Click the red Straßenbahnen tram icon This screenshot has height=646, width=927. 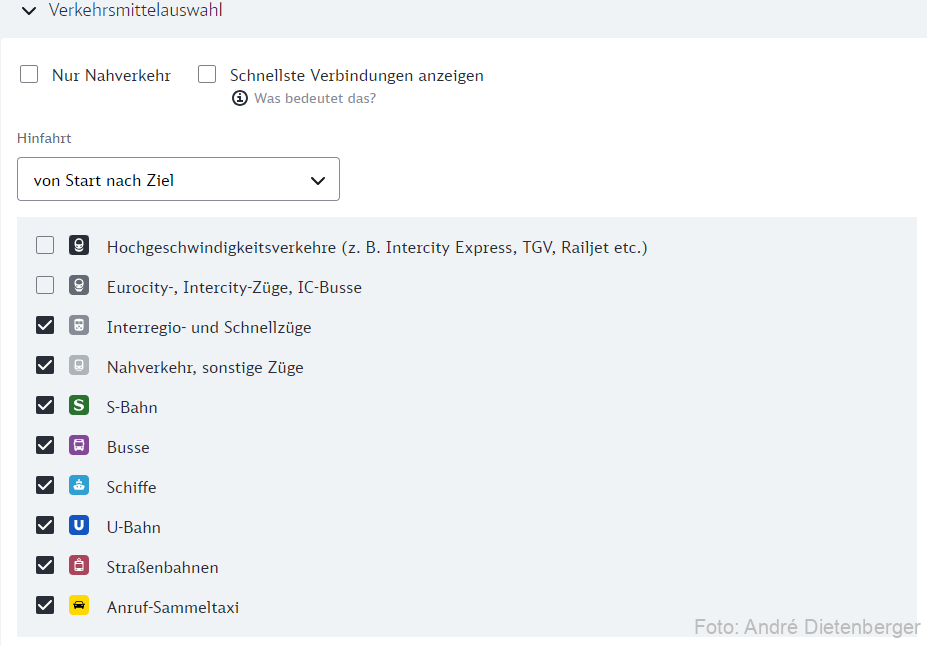[79, 566]
